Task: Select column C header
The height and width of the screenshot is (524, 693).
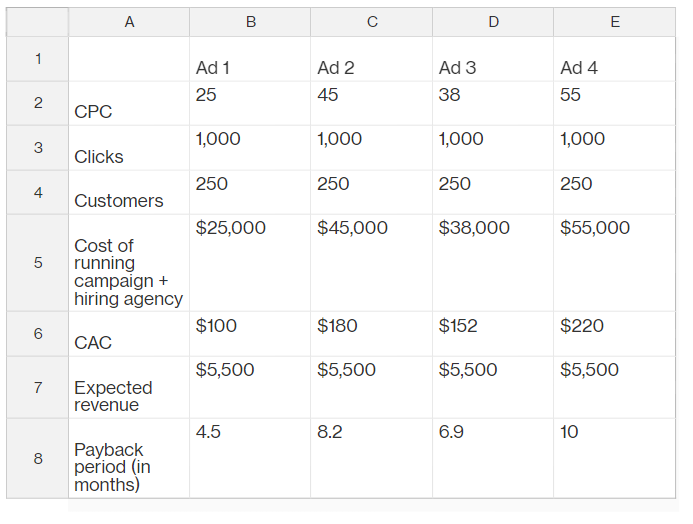Action: [x=372, y=22]
